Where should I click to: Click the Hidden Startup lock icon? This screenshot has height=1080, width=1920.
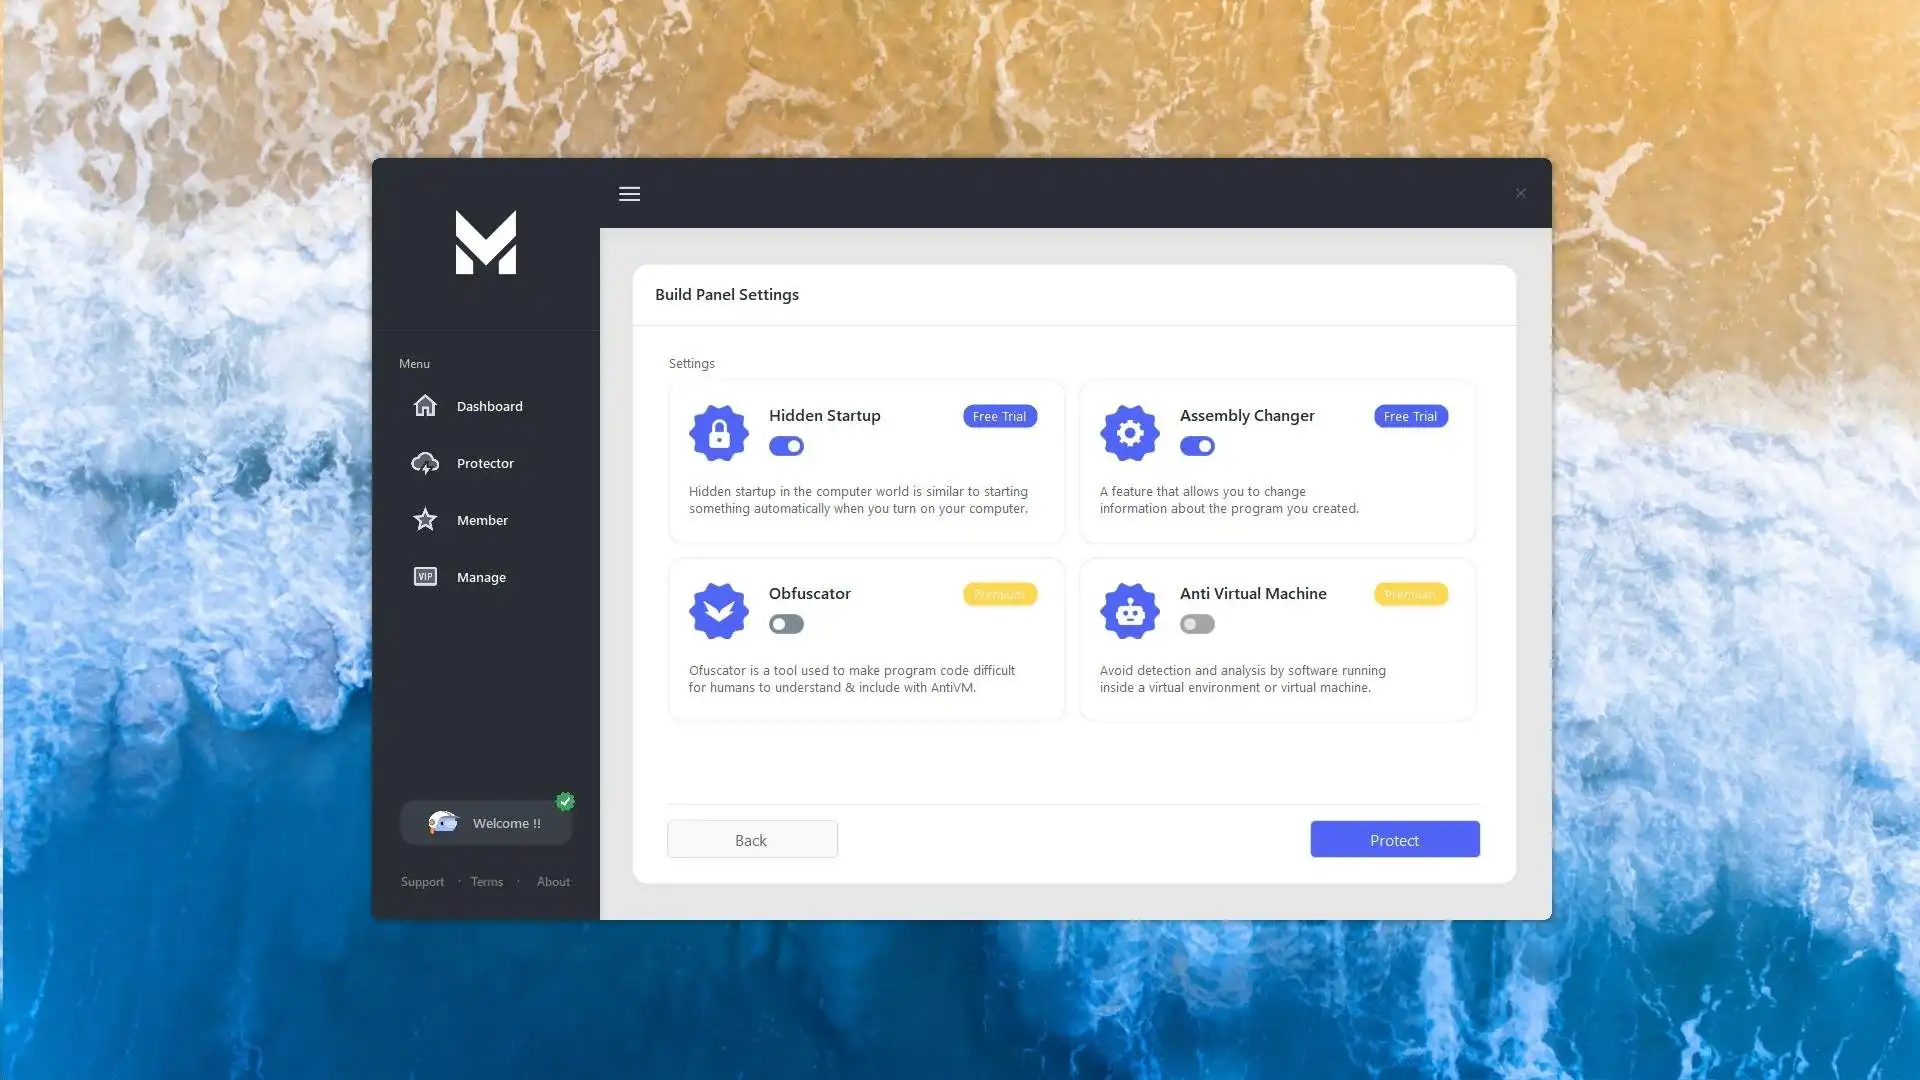[x=719, y=430]
